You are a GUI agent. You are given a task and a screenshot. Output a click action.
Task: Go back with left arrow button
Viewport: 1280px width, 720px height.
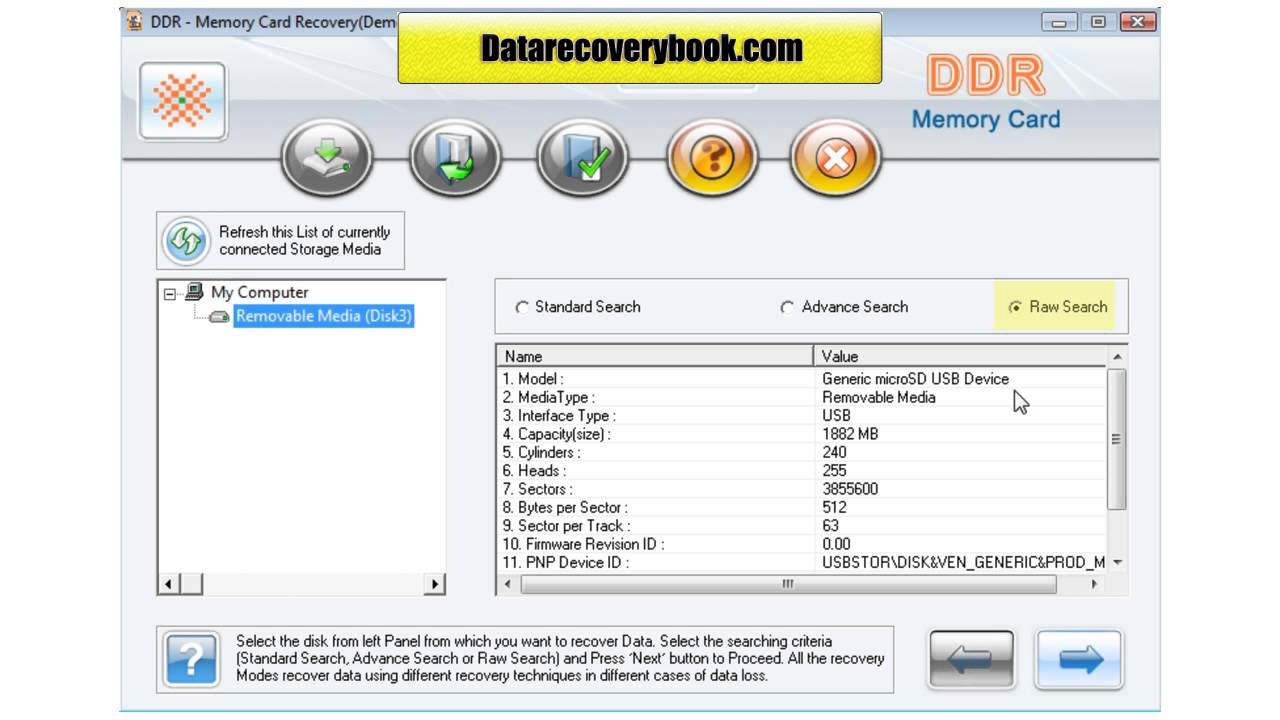point(971,660)
